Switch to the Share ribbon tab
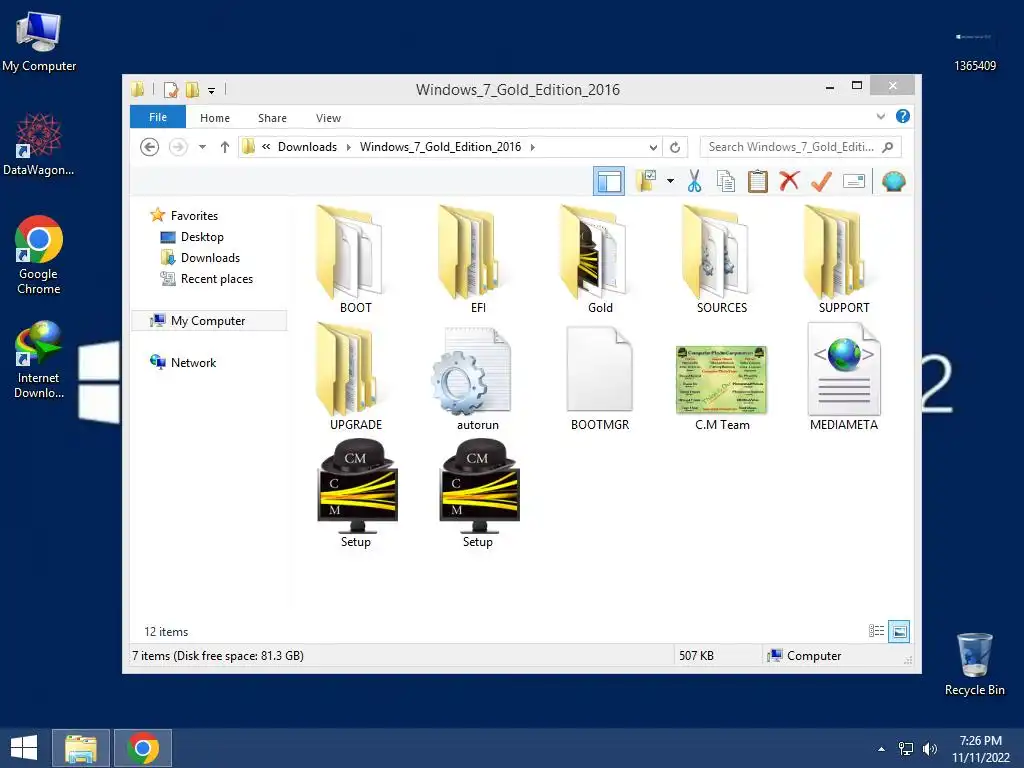The height and width of the screenshot is (768, 1024). (272, 118)
